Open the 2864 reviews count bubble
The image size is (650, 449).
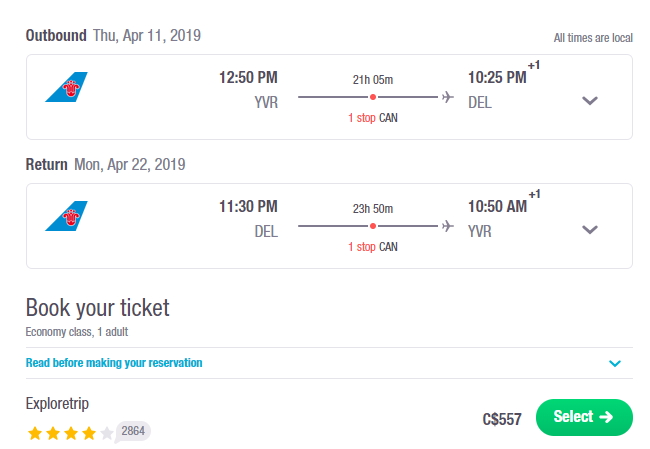pyautogui.click(x=133, y=431)
